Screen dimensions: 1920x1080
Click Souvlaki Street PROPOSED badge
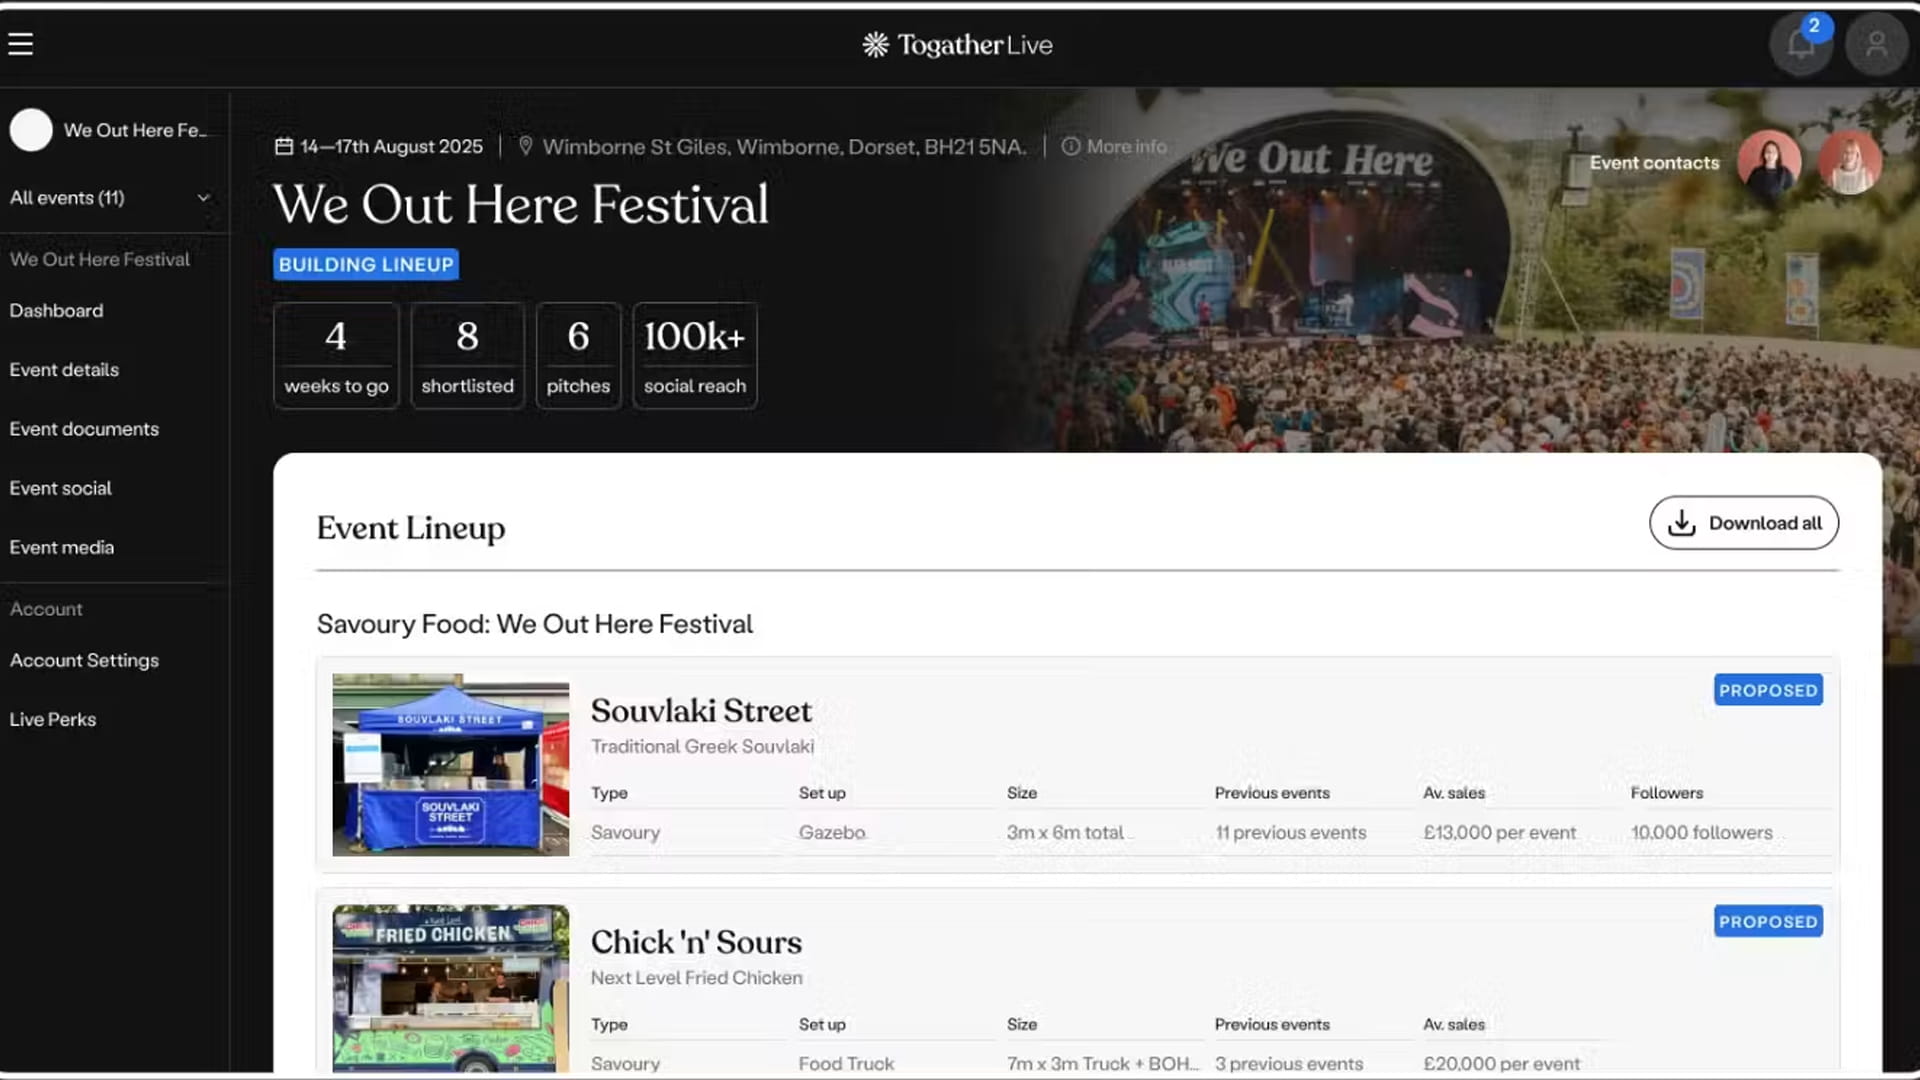coord(1768,690)
